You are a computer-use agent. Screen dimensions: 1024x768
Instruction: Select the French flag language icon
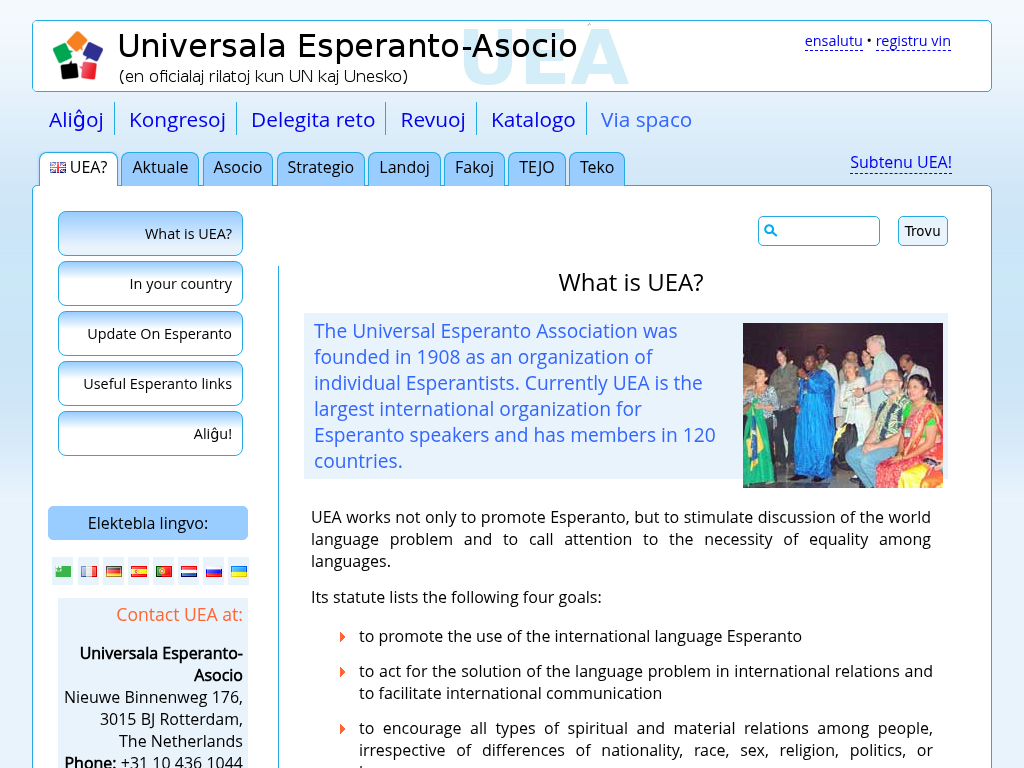tap(89, 571)
